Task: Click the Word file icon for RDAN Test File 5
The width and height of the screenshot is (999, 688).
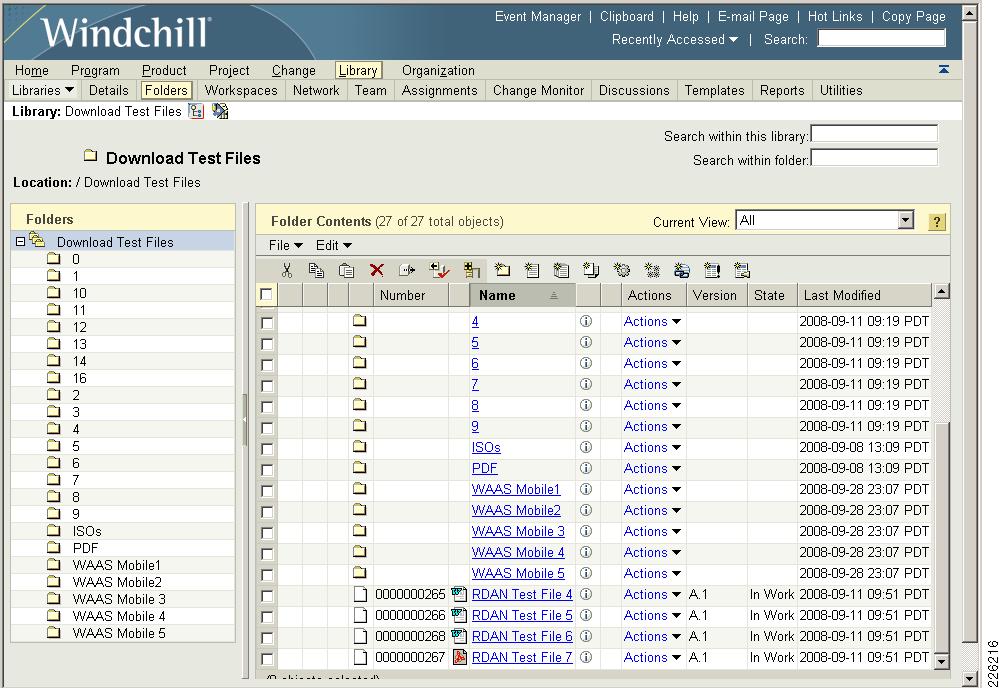Action: click(x=459, y=615)
